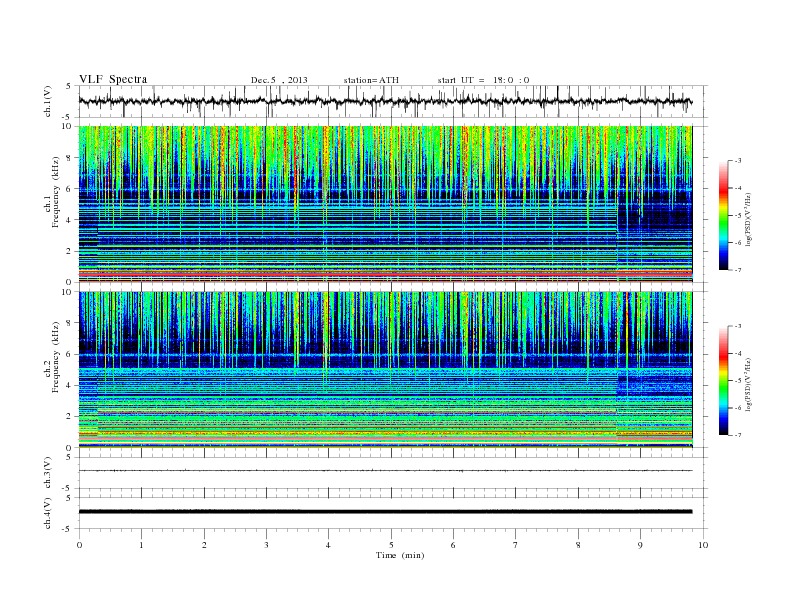The image size is (792, 612).
Task: Click the ch.1 spectrogram plot area
Action: point(385,204)
